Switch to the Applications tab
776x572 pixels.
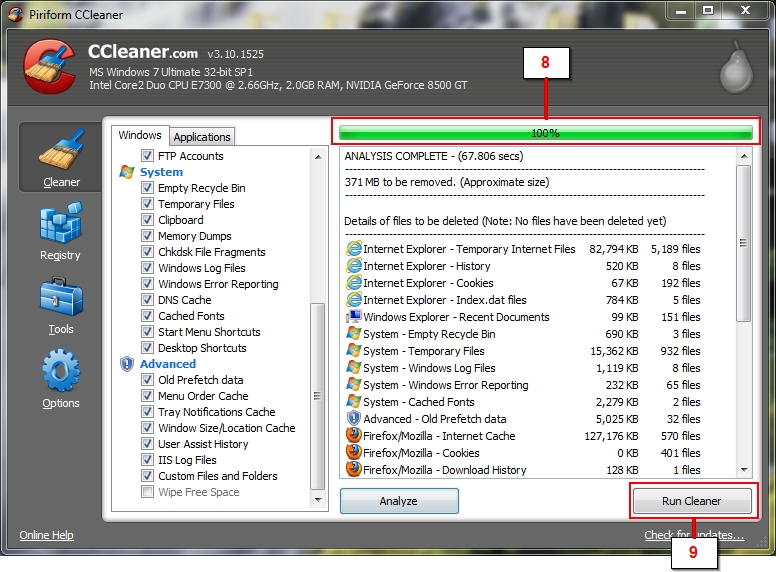pyautogui.click(x=202, y=137)
